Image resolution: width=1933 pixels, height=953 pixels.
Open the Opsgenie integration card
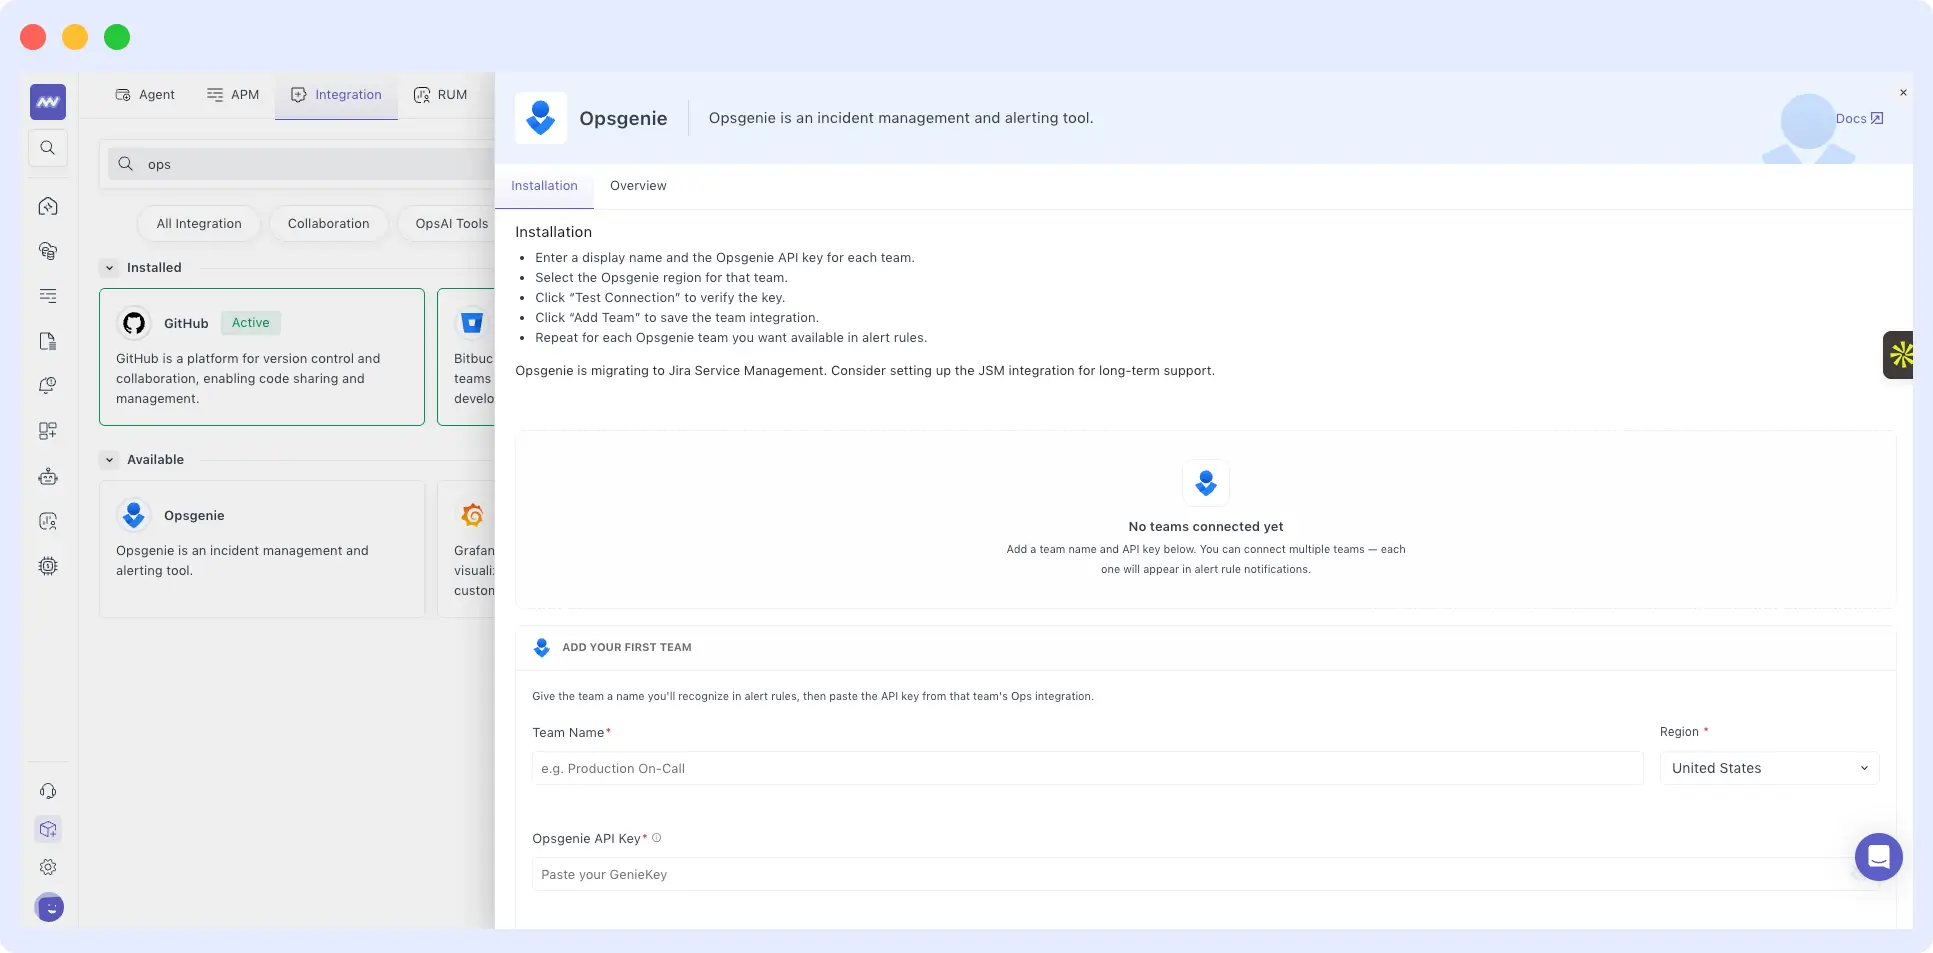pyautogui.click(x=262, y=549)
